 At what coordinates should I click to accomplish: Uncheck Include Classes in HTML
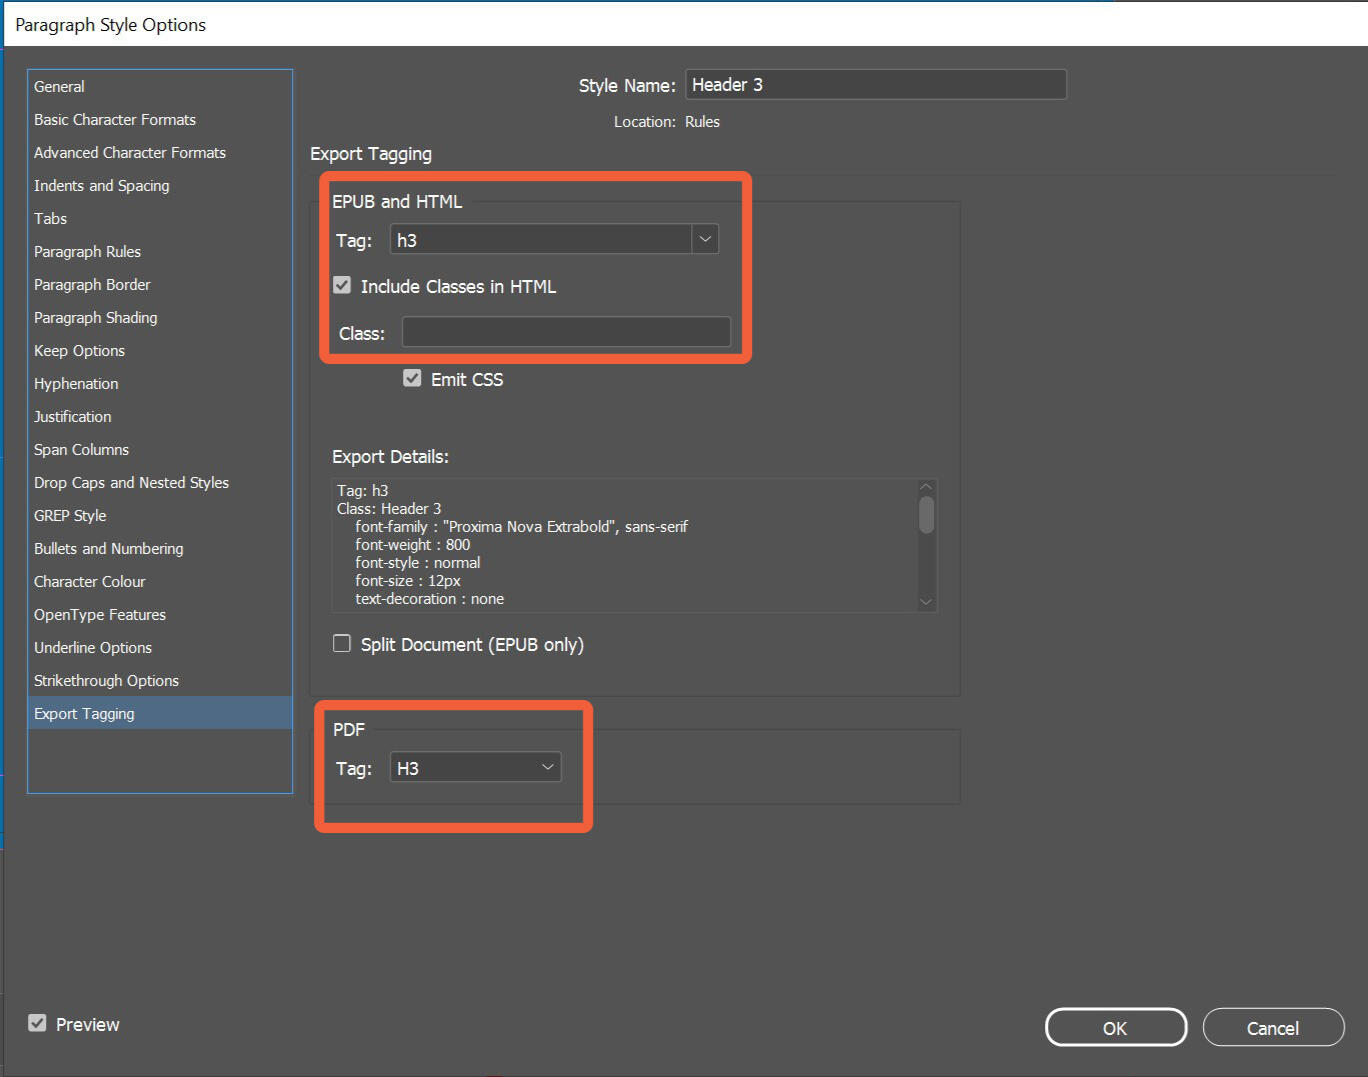coord(342,285)
